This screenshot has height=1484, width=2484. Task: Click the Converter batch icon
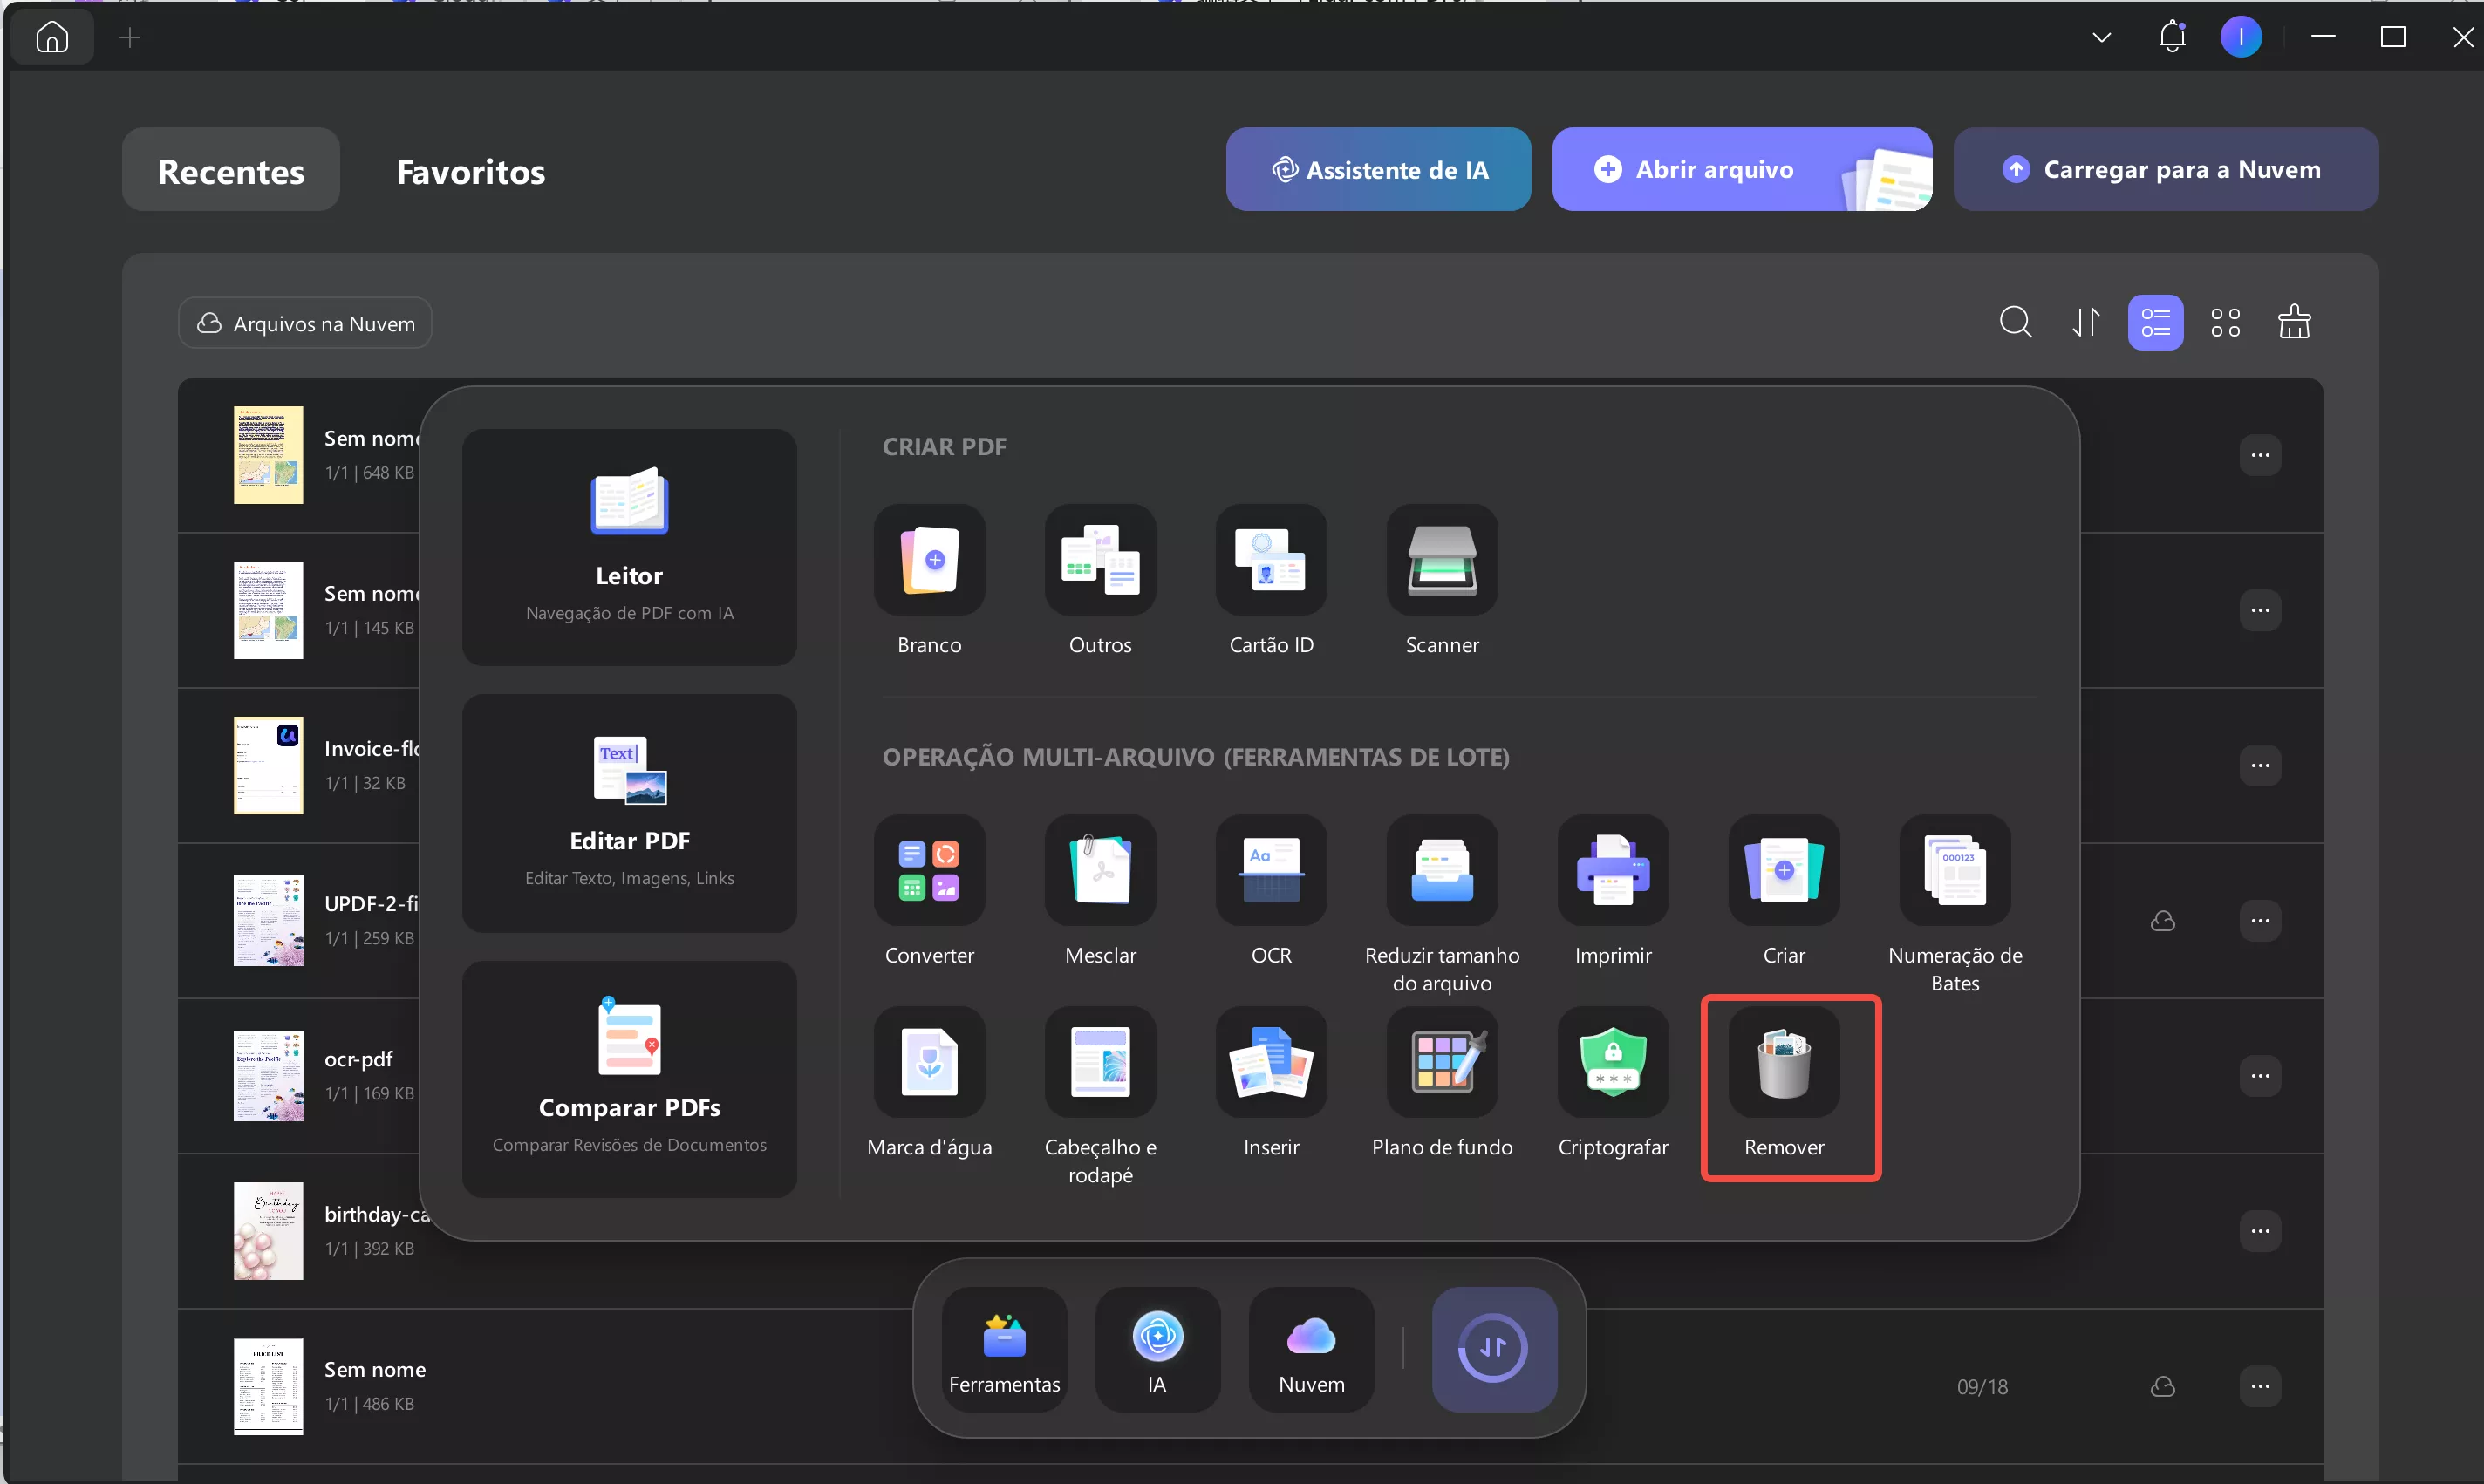(929, 870)
